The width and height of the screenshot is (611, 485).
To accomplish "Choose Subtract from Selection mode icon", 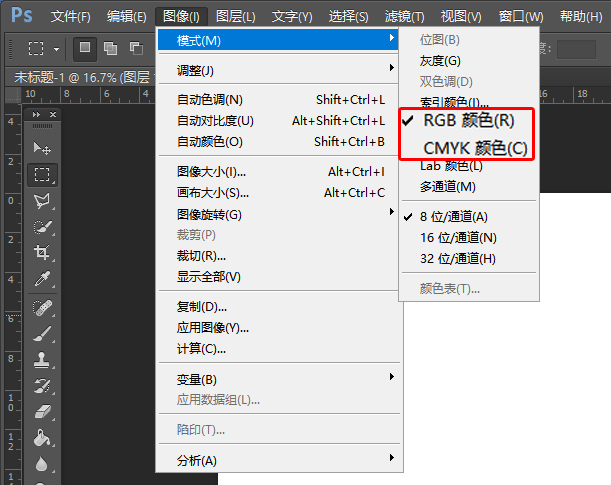I will coord(136,49).
